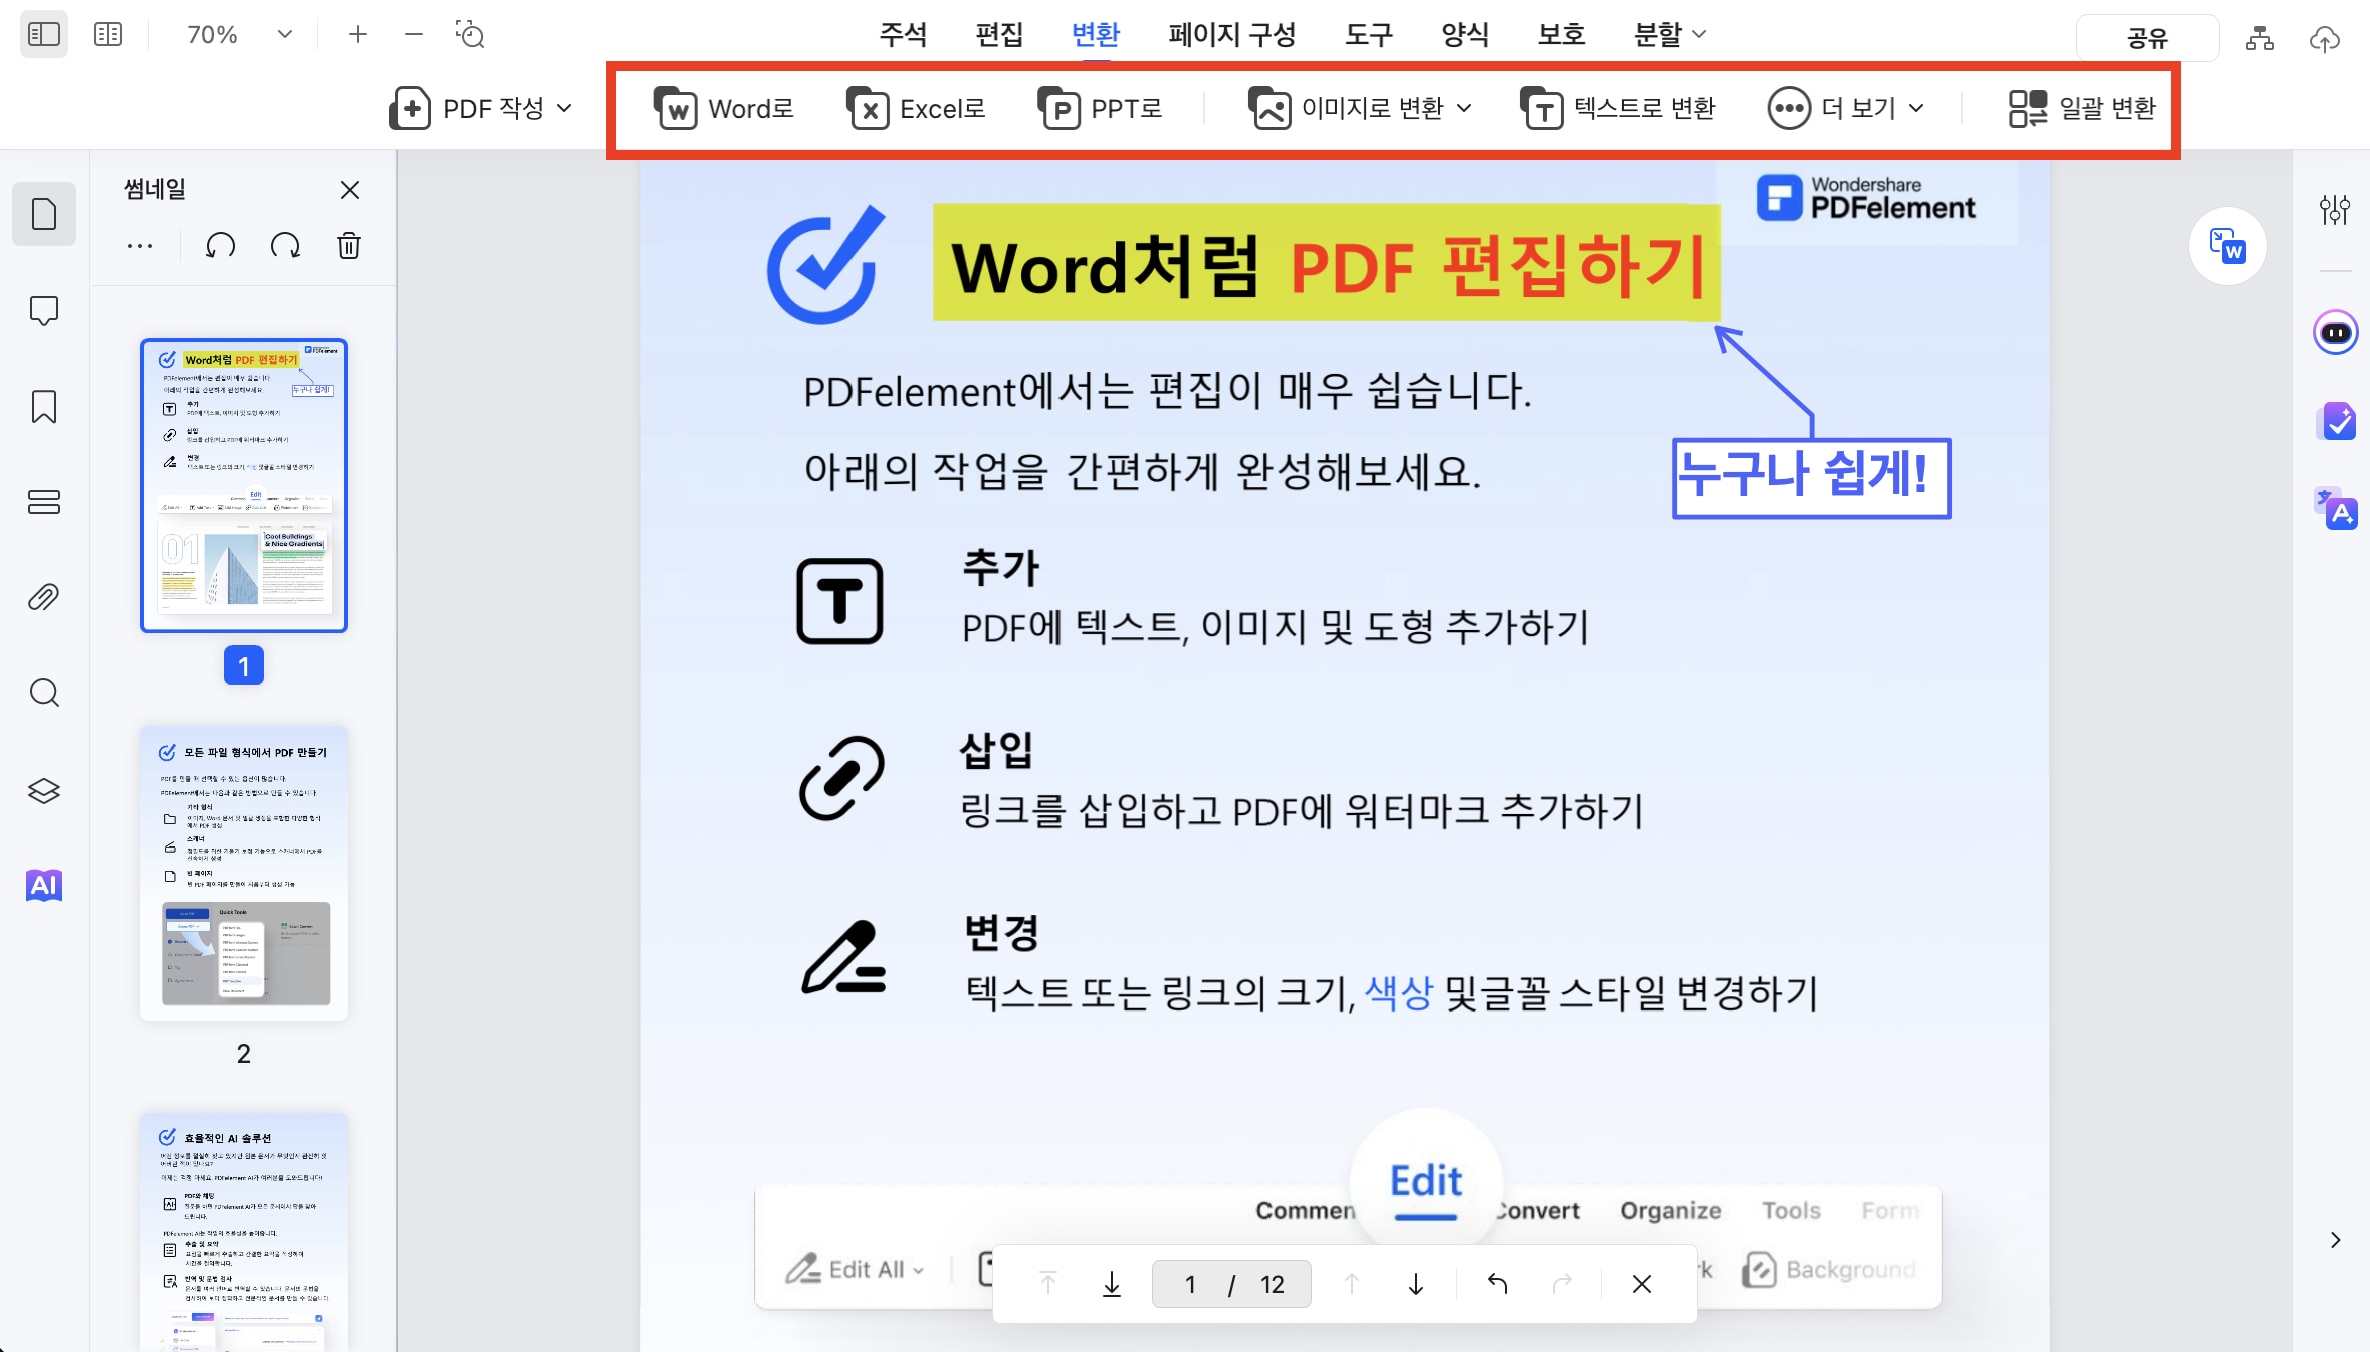Jump to first page arrow icon
Viewport: 2370px width, 1352px height.
[1047, 1284]
